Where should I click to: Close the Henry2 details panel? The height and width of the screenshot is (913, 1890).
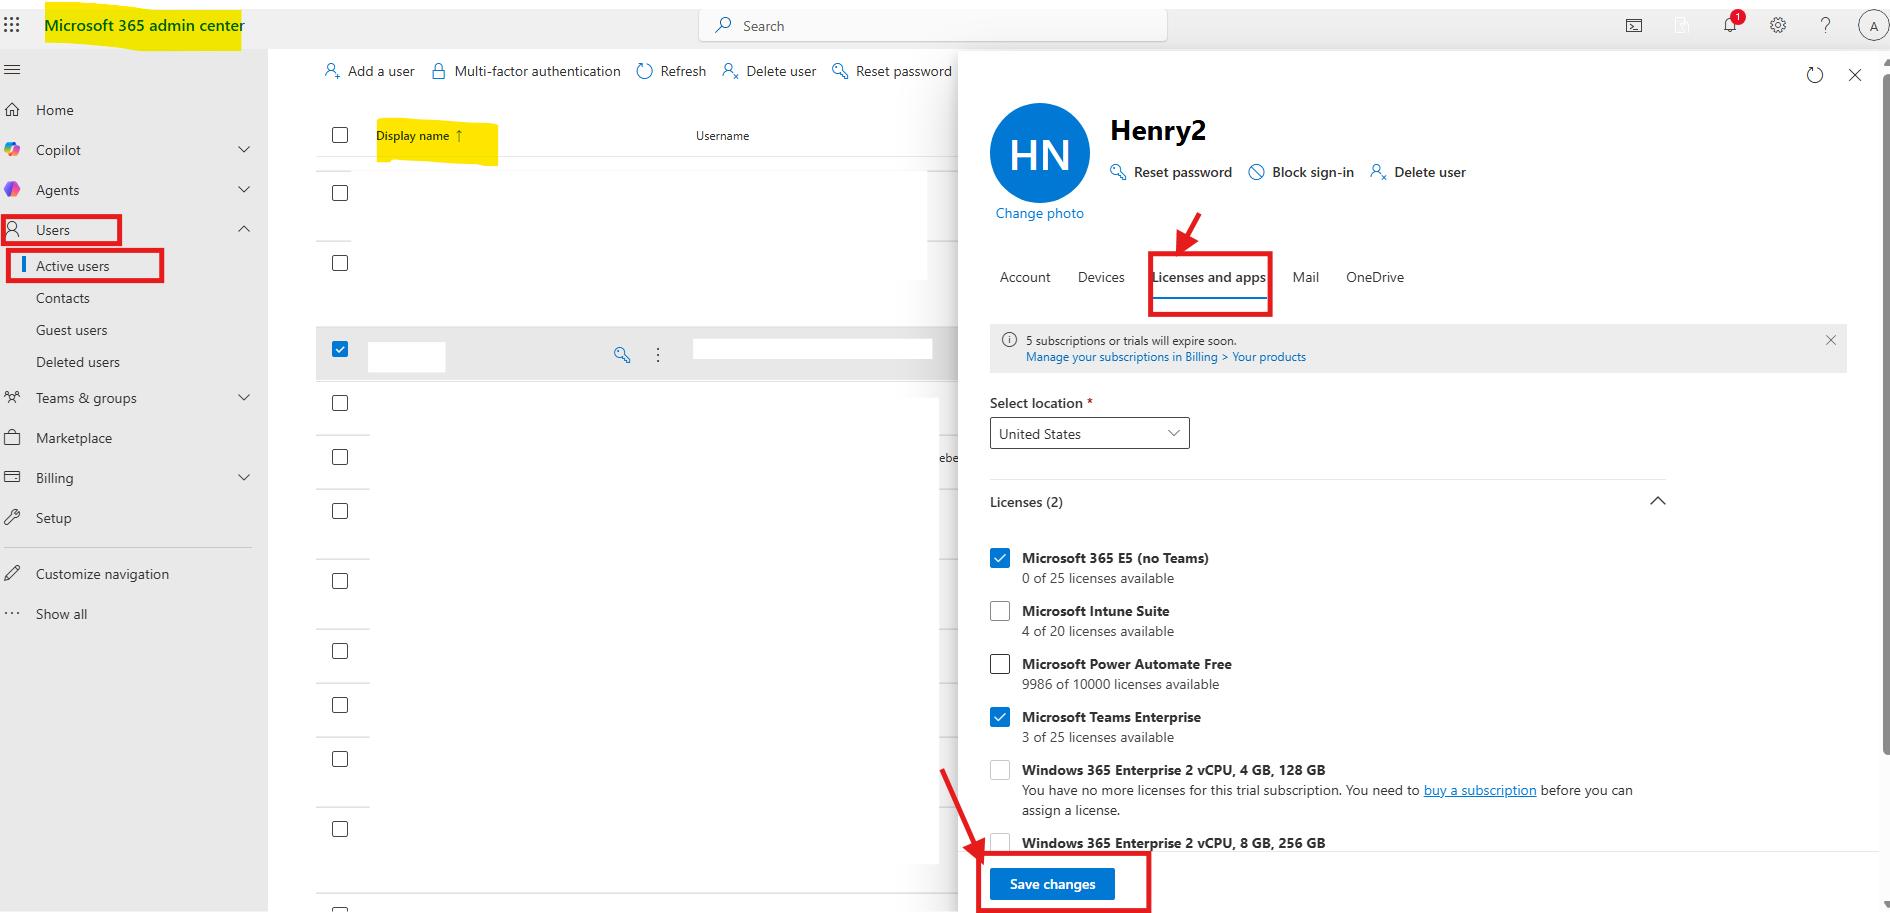(1855, 75)
